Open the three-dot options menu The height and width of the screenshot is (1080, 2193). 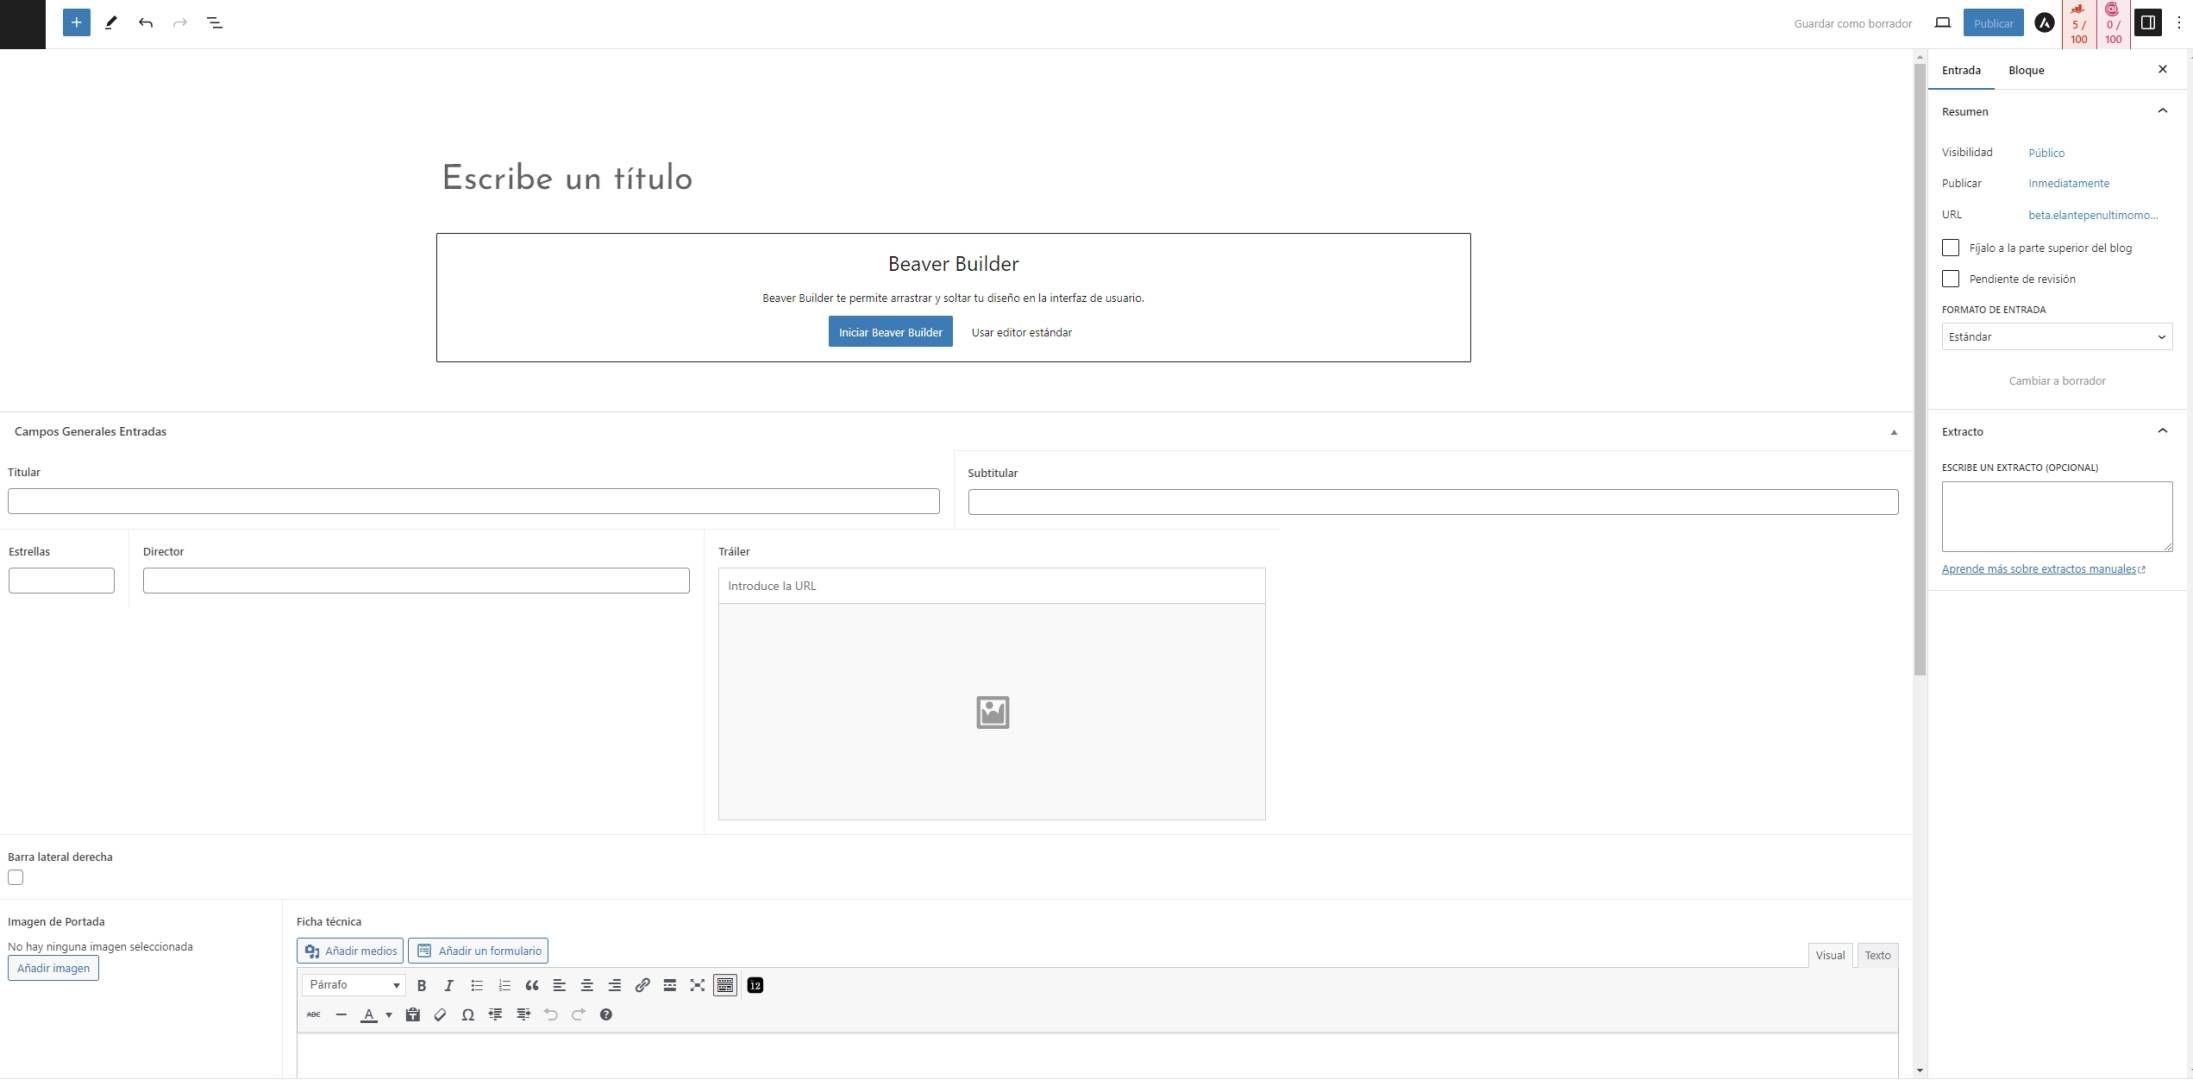pos(2178,22)
